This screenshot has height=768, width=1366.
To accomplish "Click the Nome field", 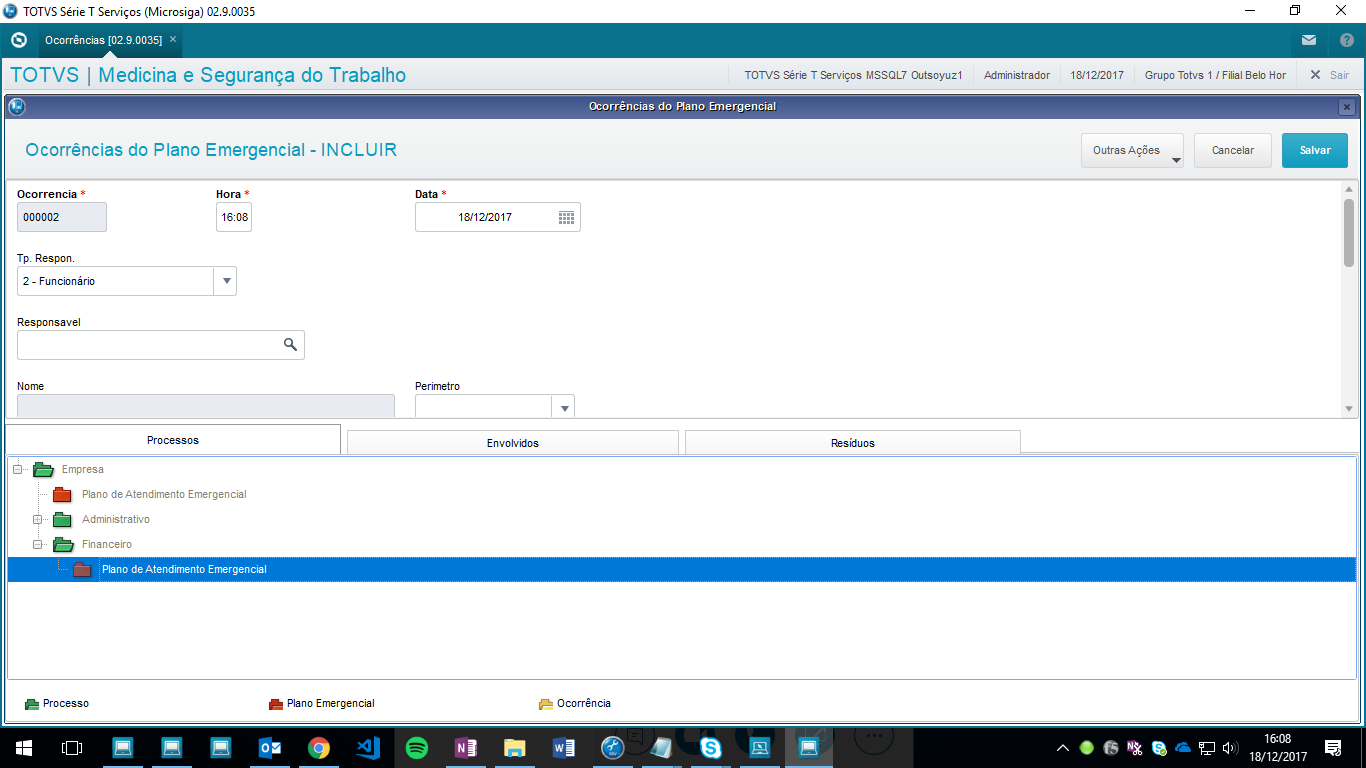I will click(x=206, y=406).
